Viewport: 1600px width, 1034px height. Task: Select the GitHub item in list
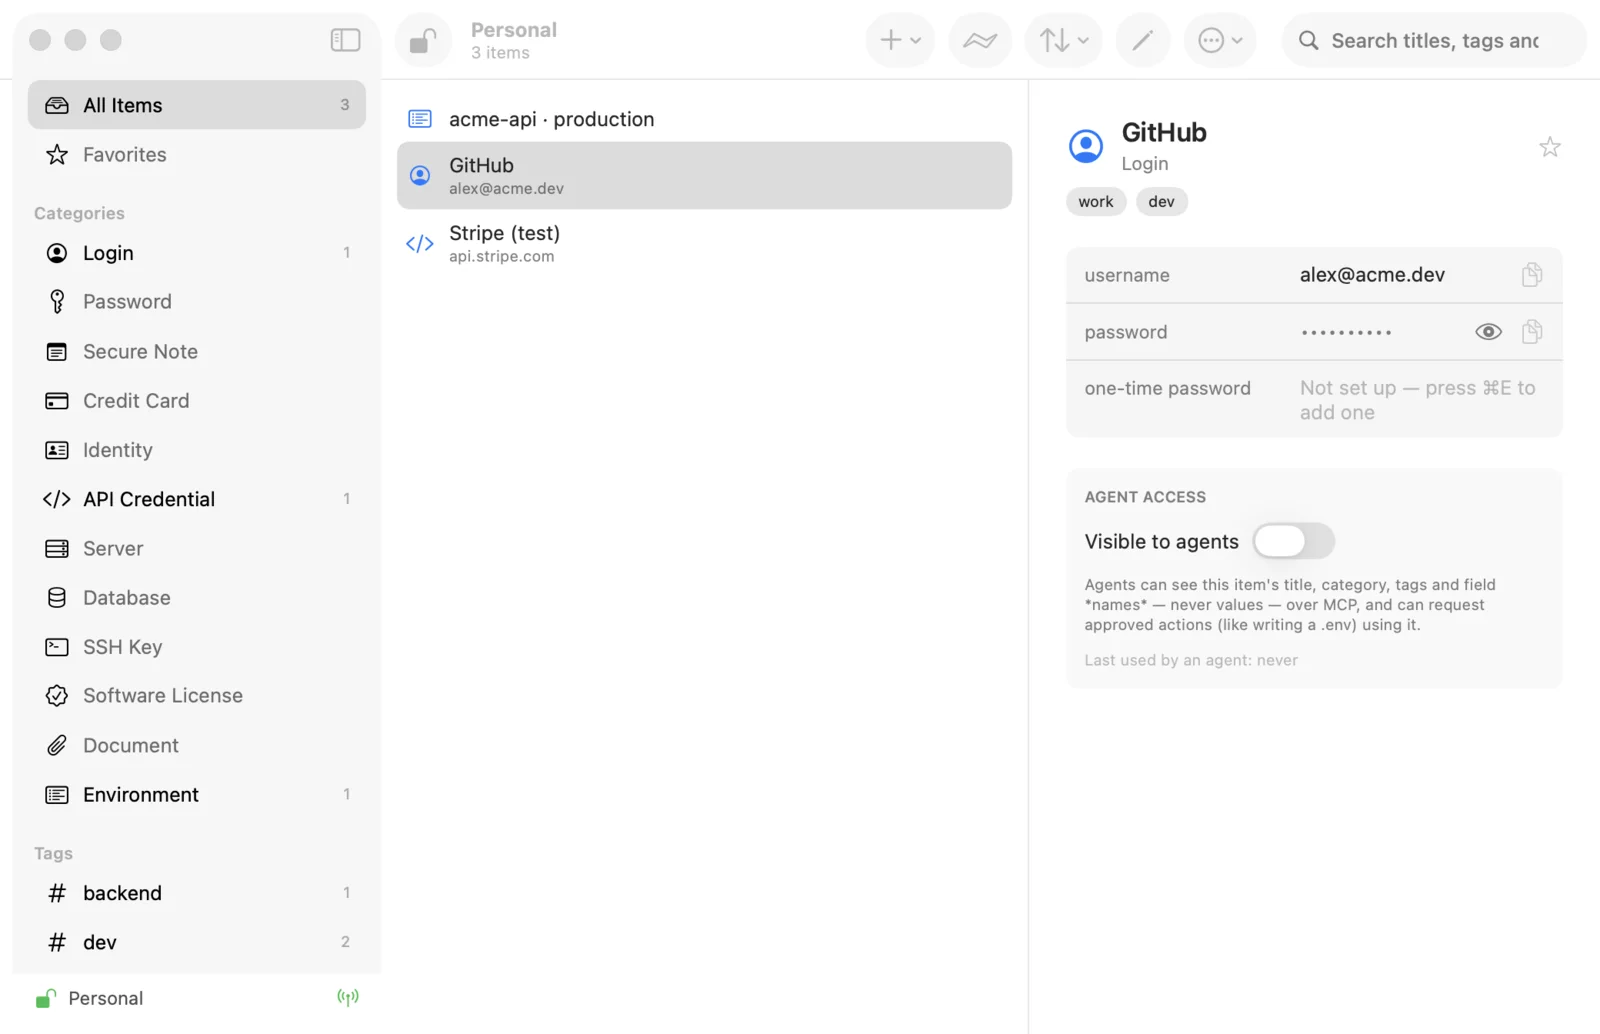tap(704, 175)
